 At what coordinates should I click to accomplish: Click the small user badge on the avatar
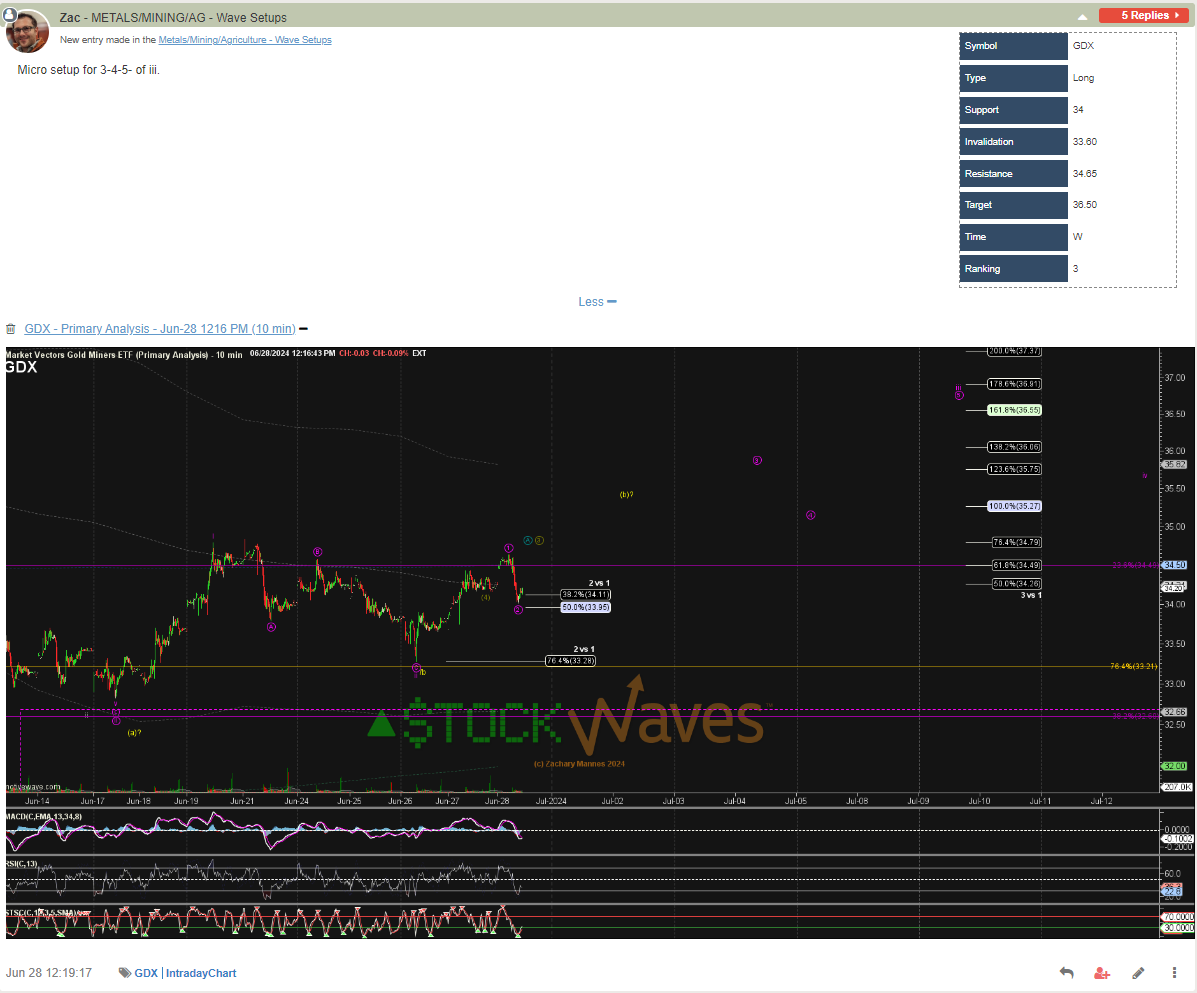click(9, 15)
